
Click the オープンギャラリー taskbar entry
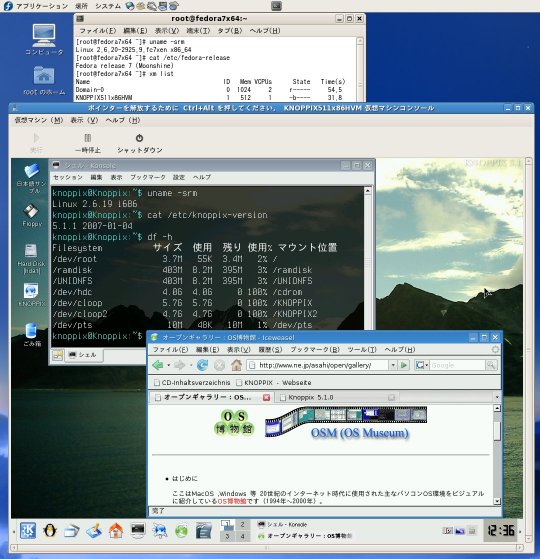(x=304, y=536)
